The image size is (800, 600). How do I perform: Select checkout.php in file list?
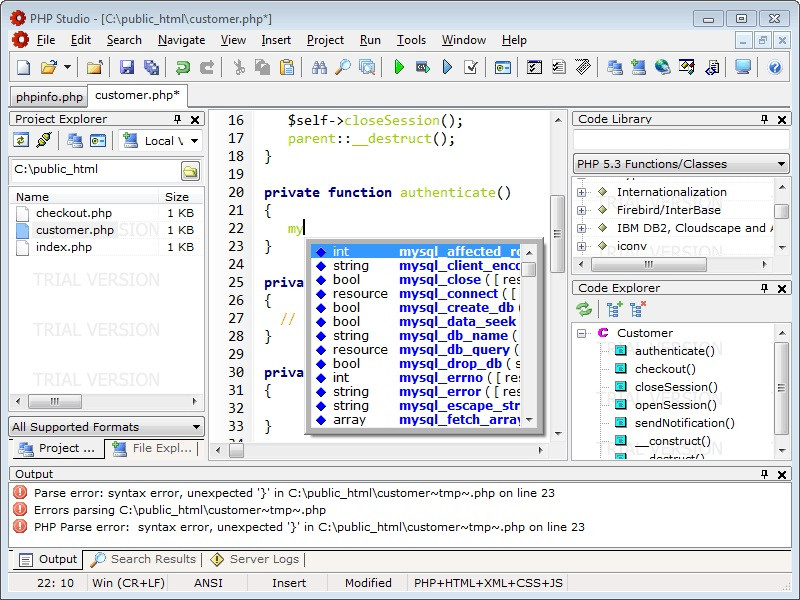click(73, 213)
